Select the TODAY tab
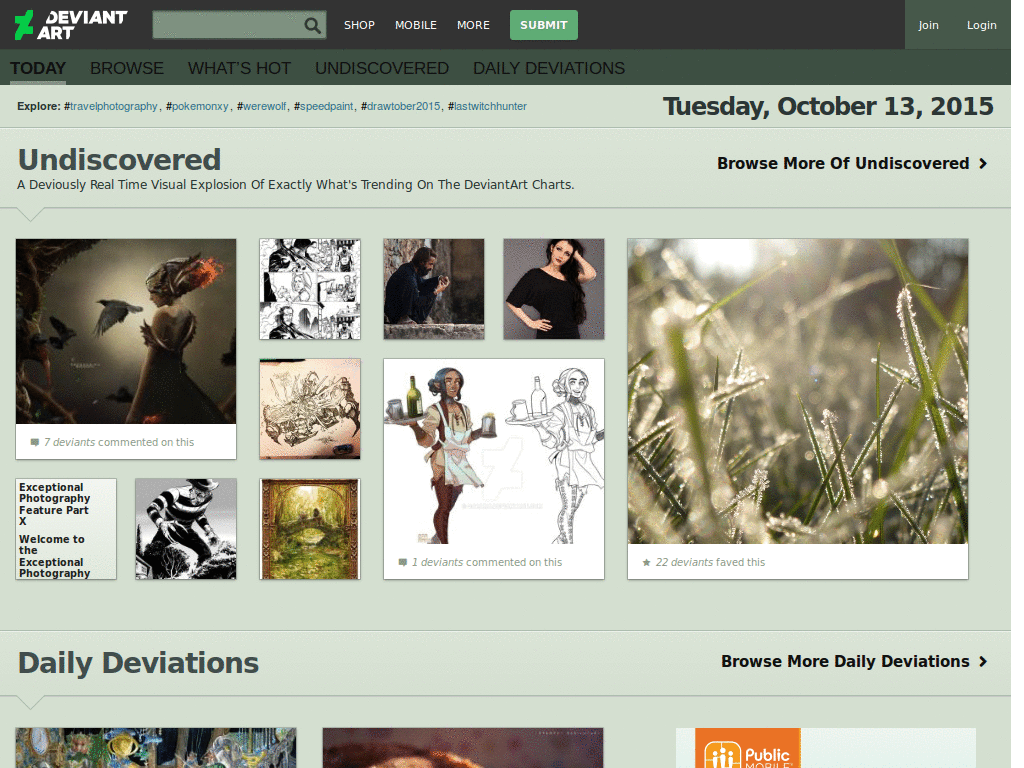Image resolution: width=1024 pixels, height=768 pixels. click(38, 68)
